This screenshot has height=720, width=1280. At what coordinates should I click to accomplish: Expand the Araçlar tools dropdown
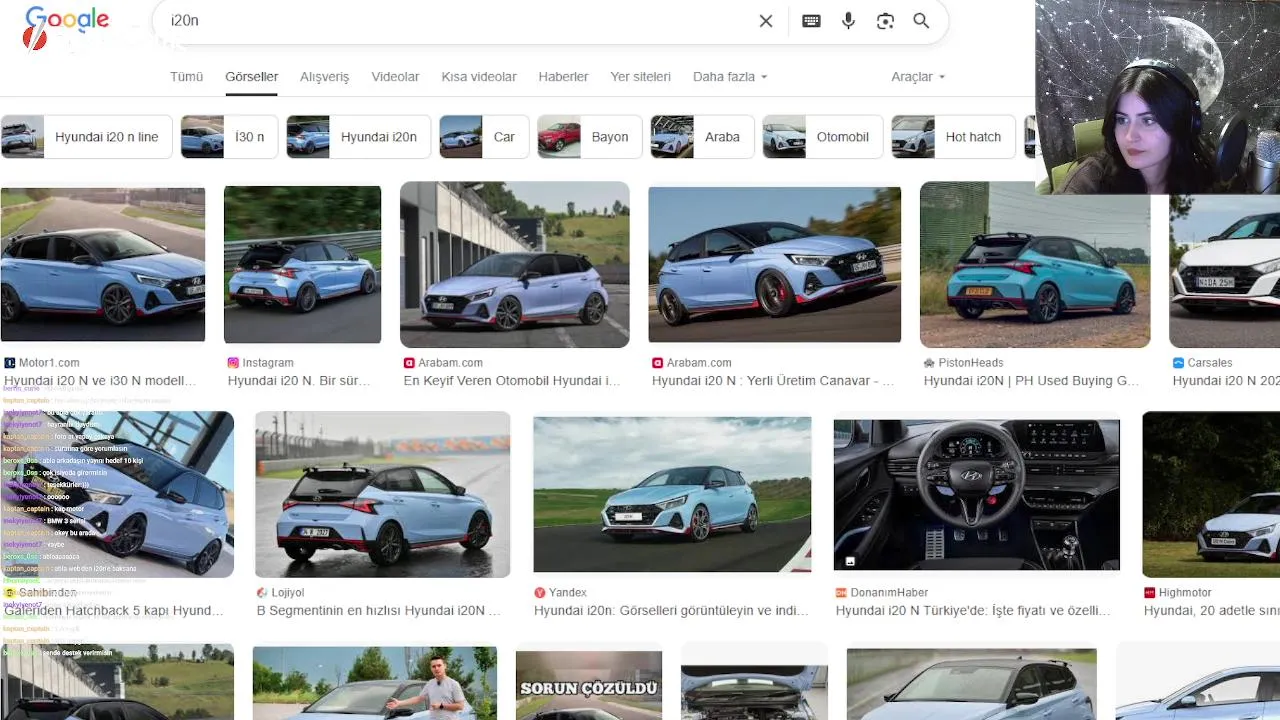918,77
